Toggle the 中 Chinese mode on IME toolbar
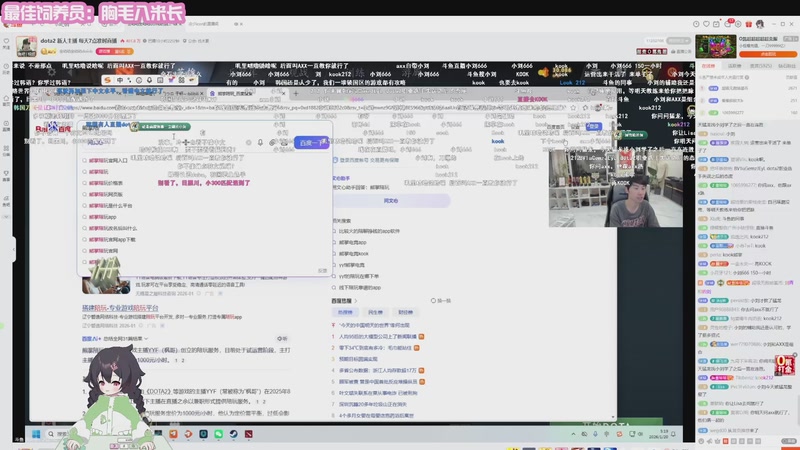 (x=120, y=80)
